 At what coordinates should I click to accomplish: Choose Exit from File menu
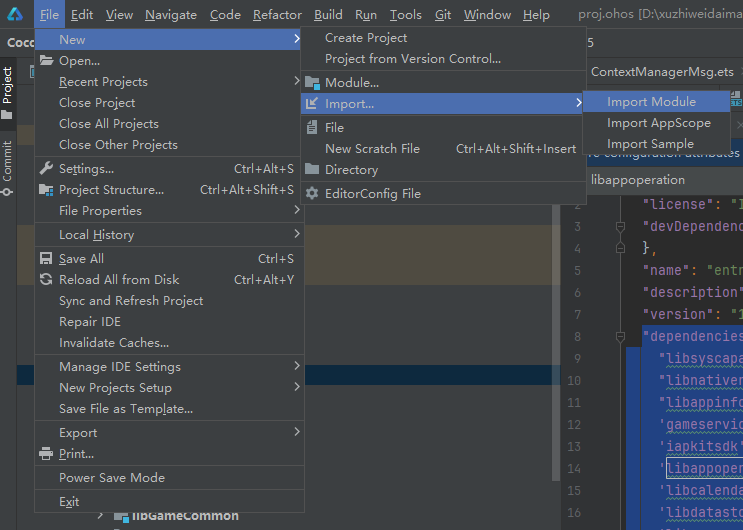[169, 501]
